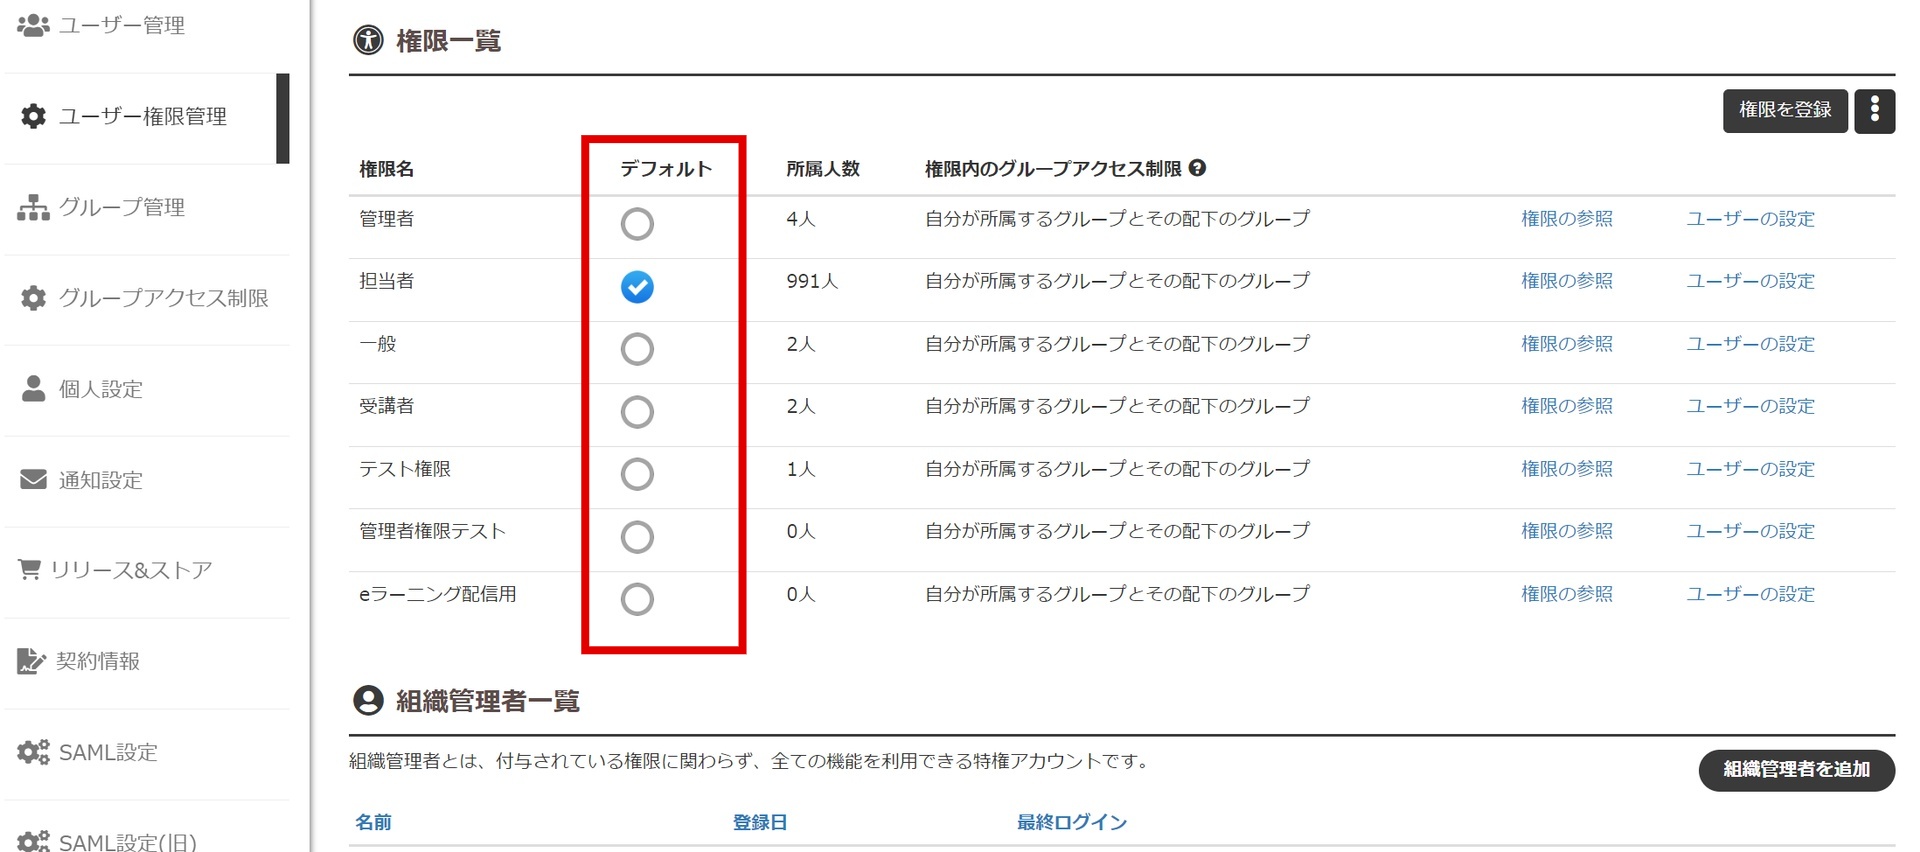Viewport: 1920px width, 852px height.
Task: Click the contract icon beside 契約情報
Action: 31,661
